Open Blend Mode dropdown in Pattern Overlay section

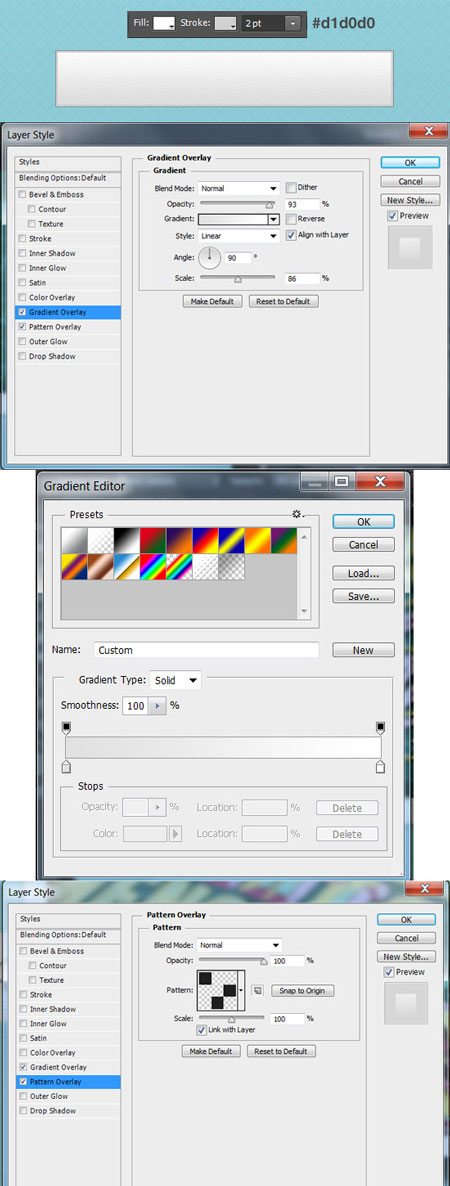[239, 945]
